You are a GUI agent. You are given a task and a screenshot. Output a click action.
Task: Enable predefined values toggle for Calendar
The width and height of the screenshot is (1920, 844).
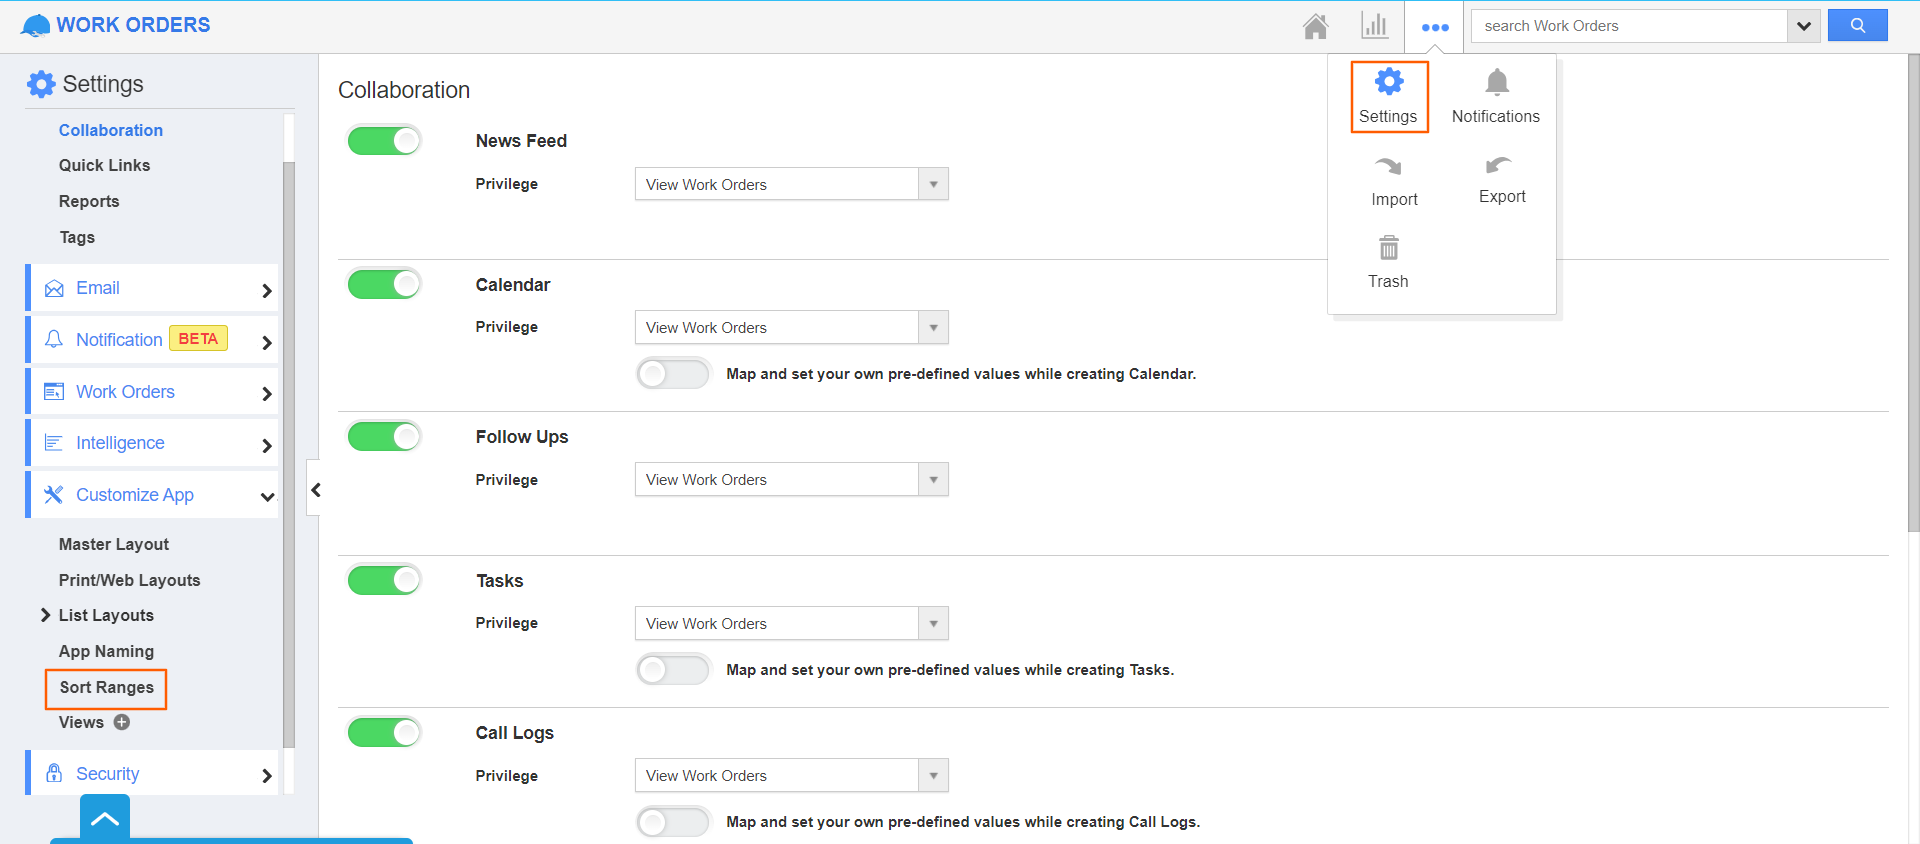point(672,374)
